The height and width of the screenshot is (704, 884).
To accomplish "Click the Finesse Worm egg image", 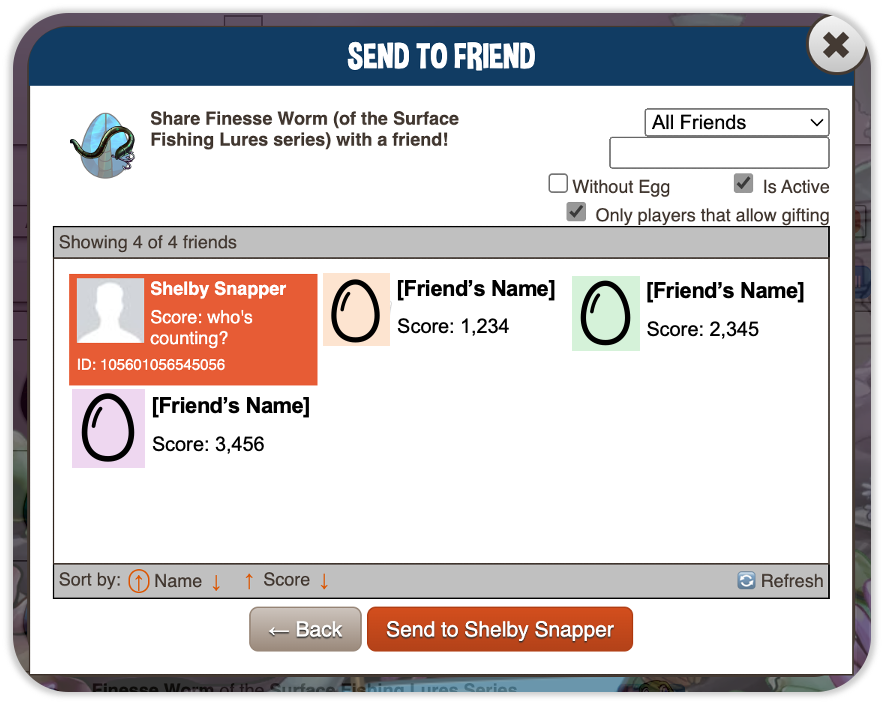I will click(x=104, y=145).
